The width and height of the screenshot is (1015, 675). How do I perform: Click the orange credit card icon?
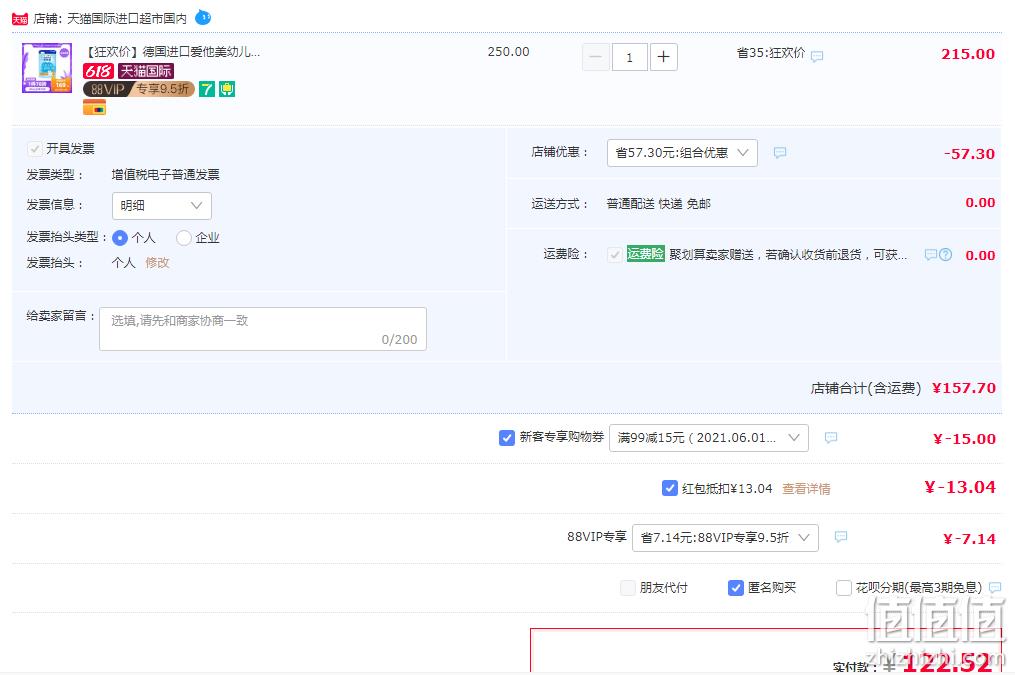(95, 108)
